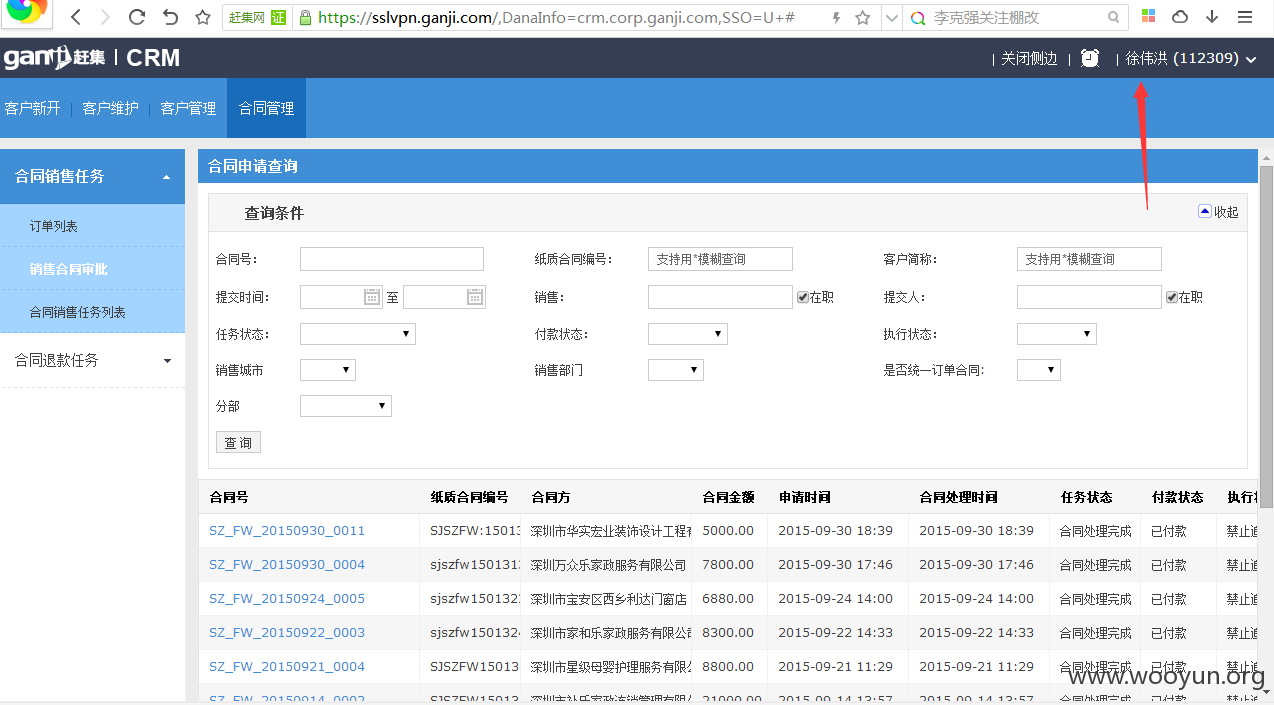Switch to the 客户维护 tab
Image resolution: width=1274 pixels, height=705 pixels.
pyautogui.click(x=110, y=108)
